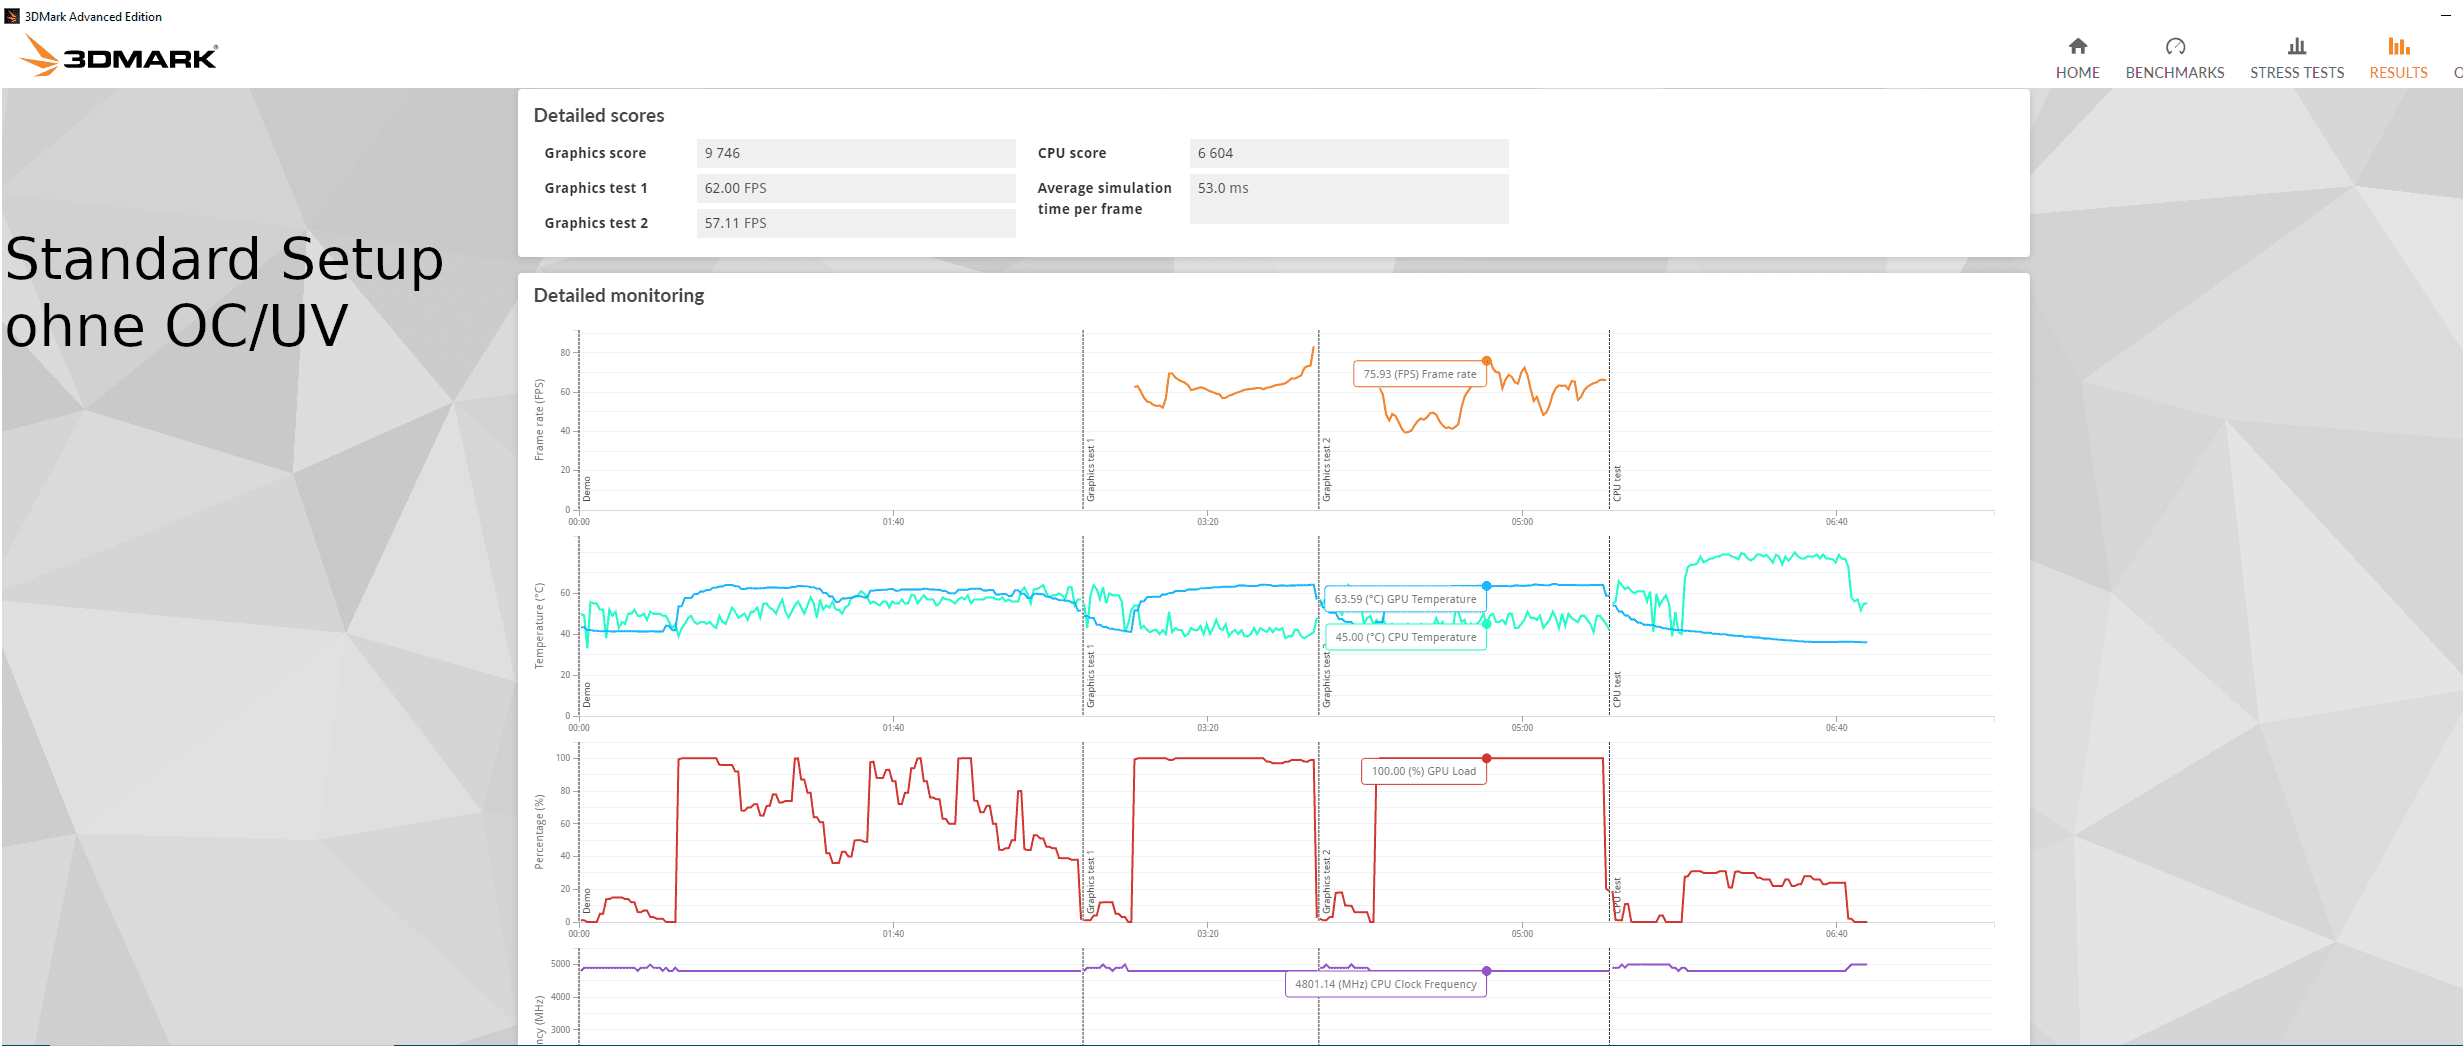Click the 75.93 (FPS) Frame rate tooltip
This screenshot has height=1046, width=2463.
[x=1420, y=374]
